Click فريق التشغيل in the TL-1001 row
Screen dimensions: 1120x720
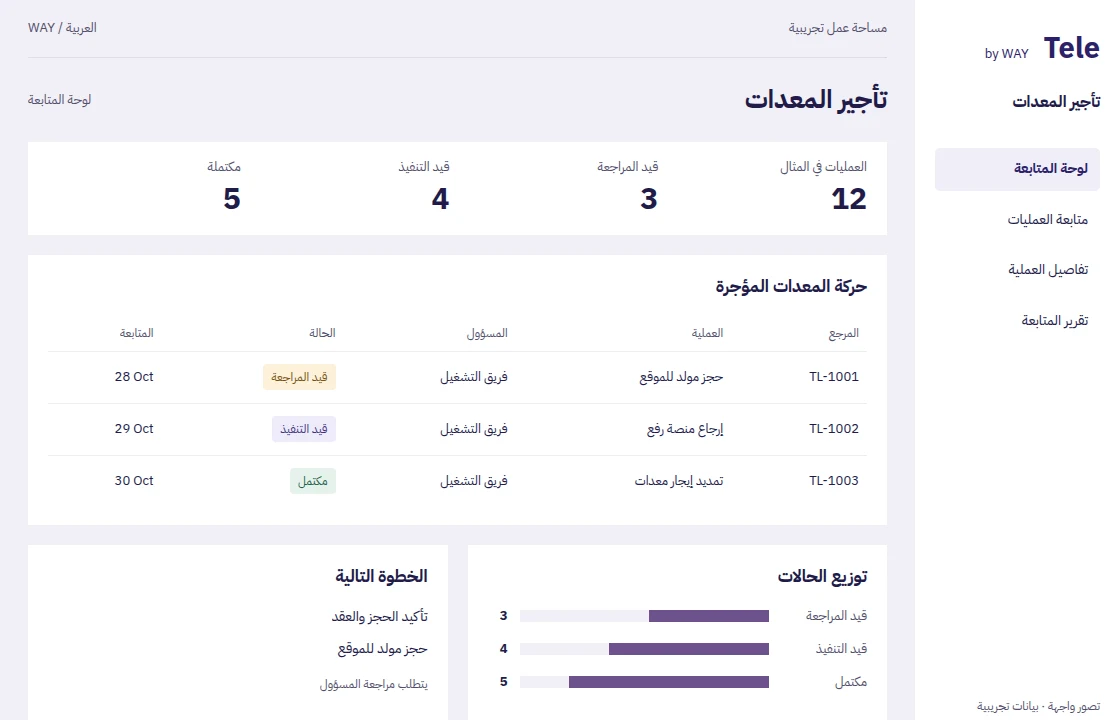(x=474, y=377)
